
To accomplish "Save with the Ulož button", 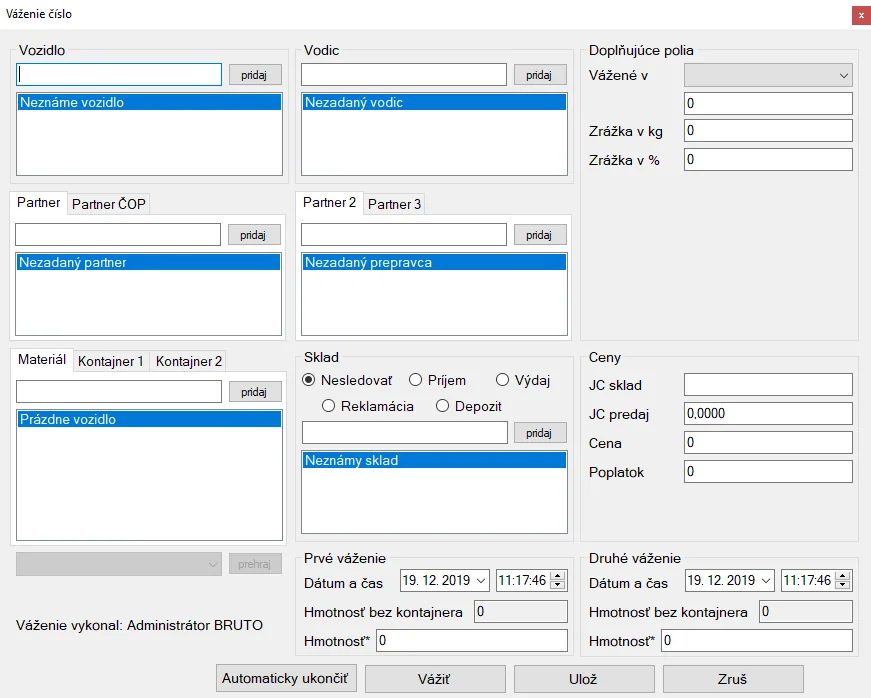I will [584, 679].
